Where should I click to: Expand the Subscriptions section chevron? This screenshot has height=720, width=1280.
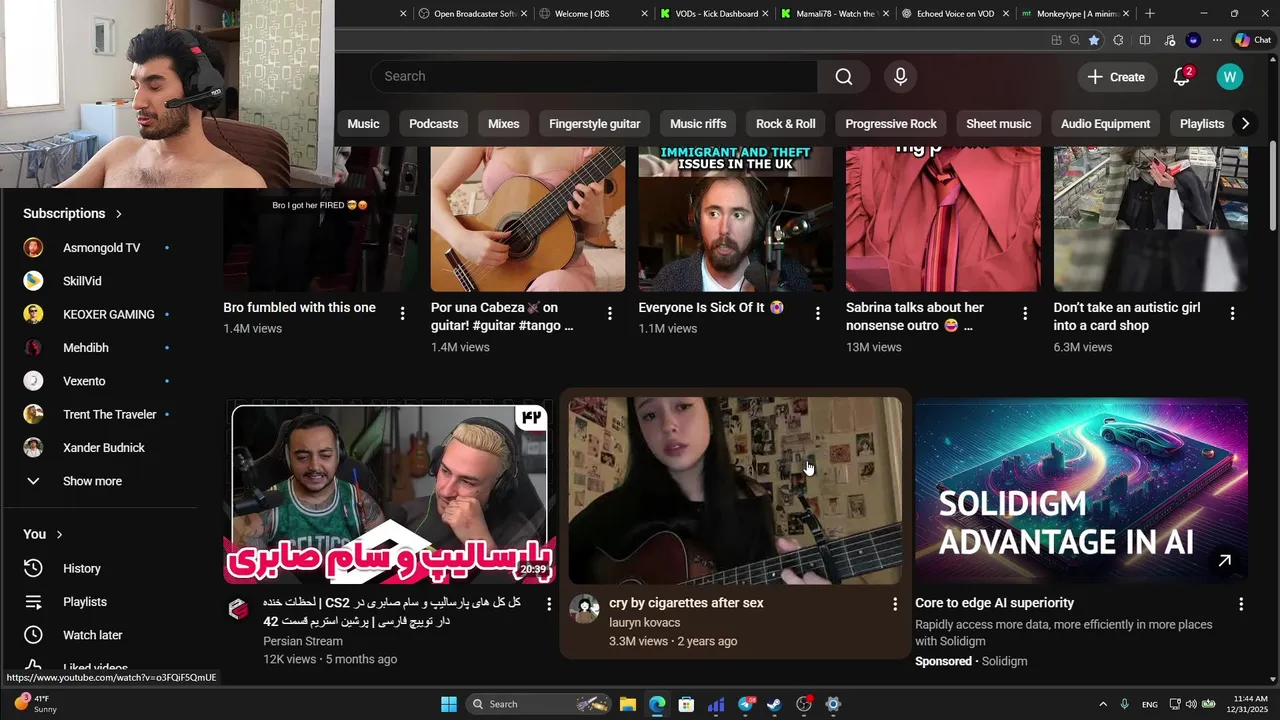coord(118,214)
